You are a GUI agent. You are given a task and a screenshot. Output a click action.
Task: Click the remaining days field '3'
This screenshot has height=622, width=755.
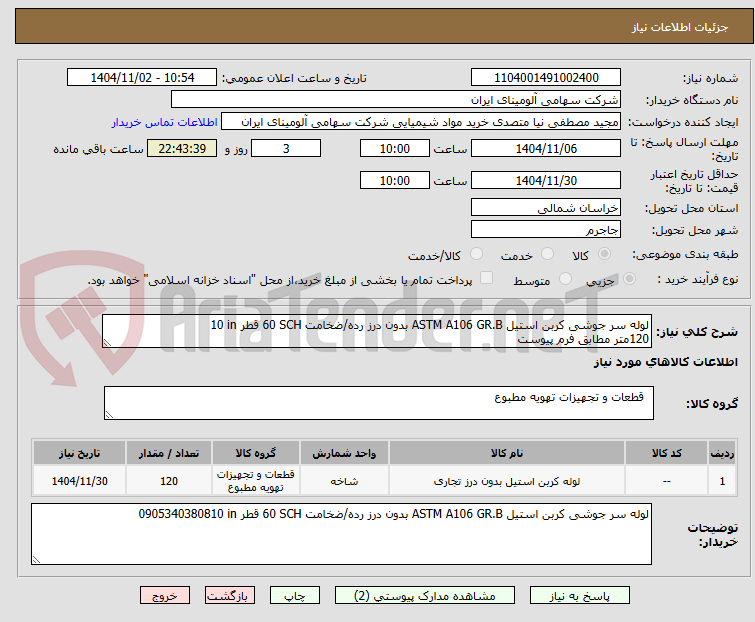pyautogui.click(x=286, y=149)
